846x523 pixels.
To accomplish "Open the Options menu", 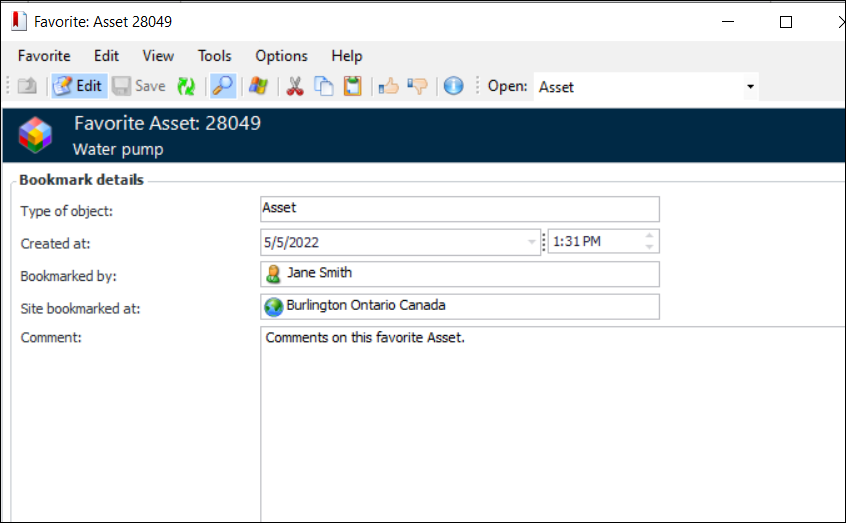I will pyautogui.click(x=281, y=56).
